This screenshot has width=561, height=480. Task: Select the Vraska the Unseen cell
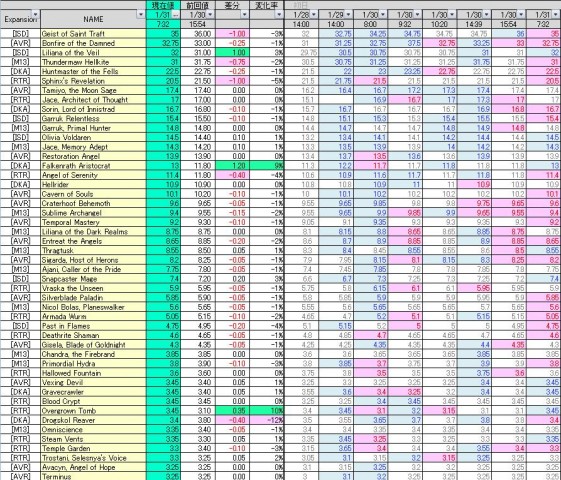point(93,288)
